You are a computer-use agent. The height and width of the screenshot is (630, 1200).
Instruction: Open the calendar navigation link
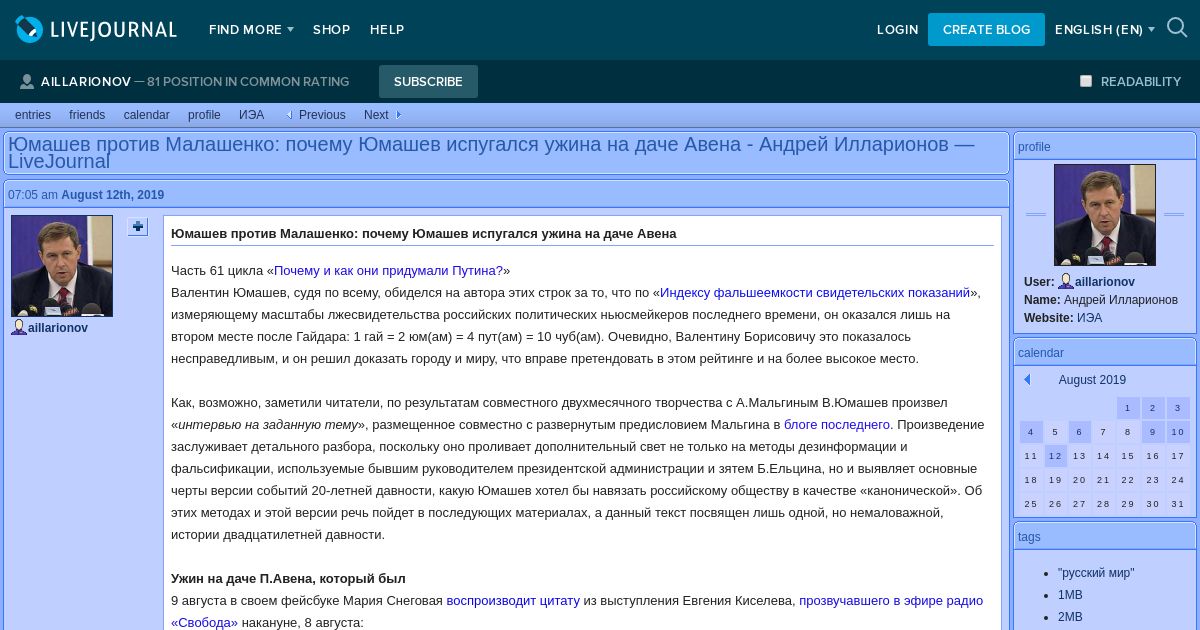pos(147,115)
